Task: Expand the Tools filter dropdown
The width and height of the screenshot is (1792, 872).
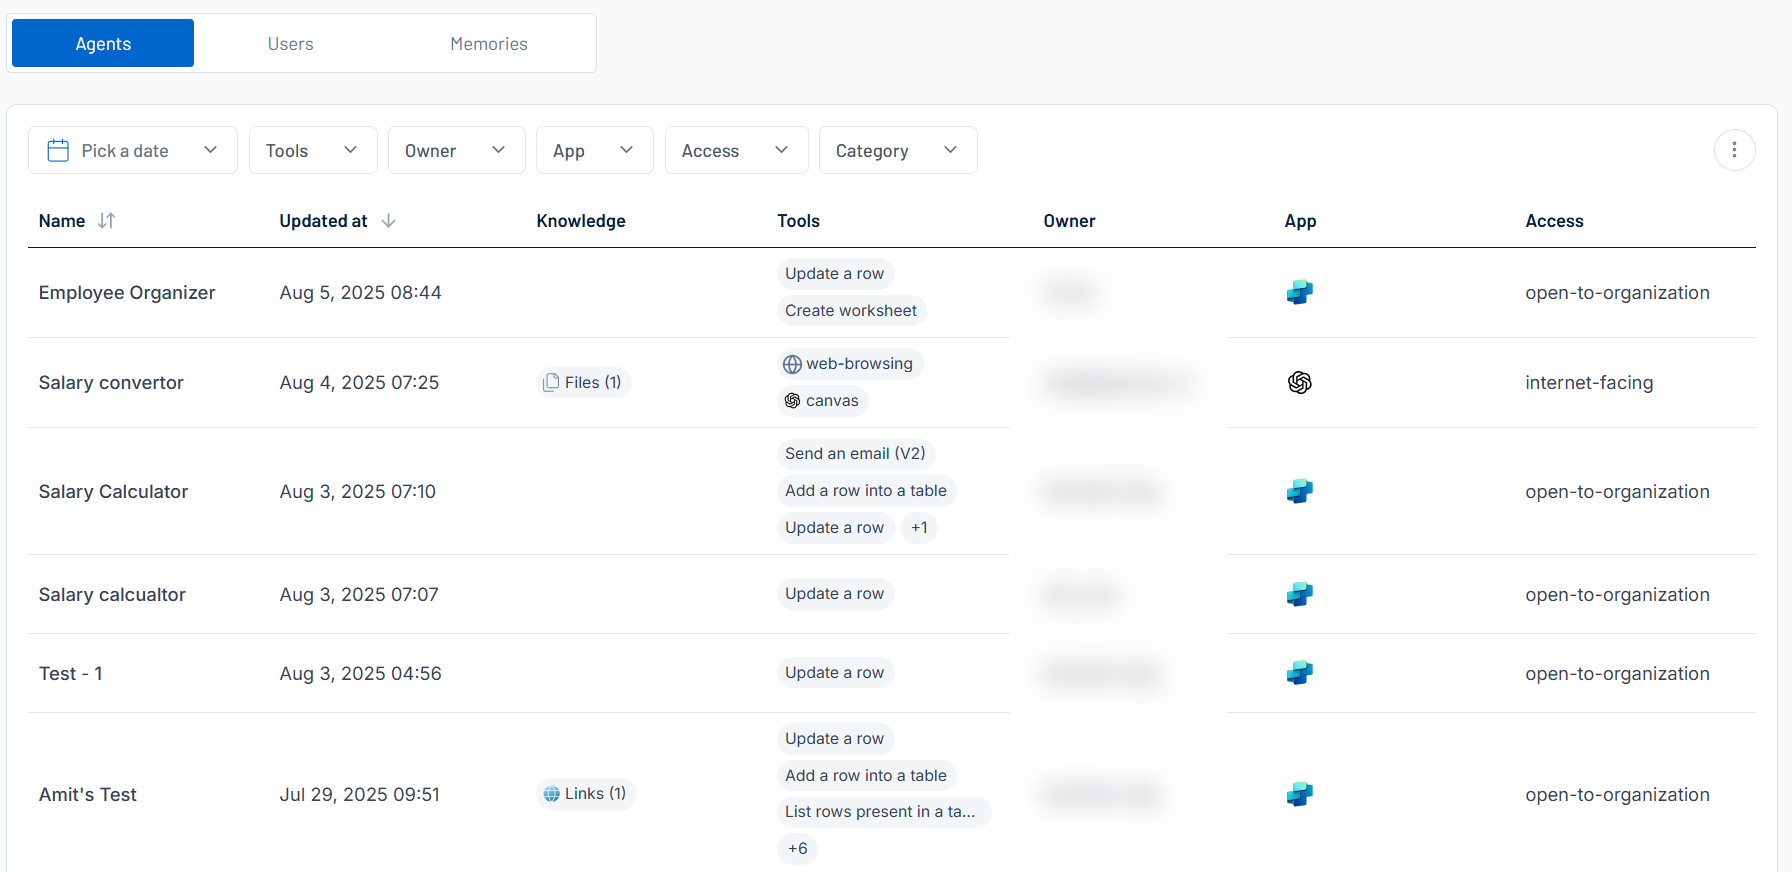Action: coord(312,150)
